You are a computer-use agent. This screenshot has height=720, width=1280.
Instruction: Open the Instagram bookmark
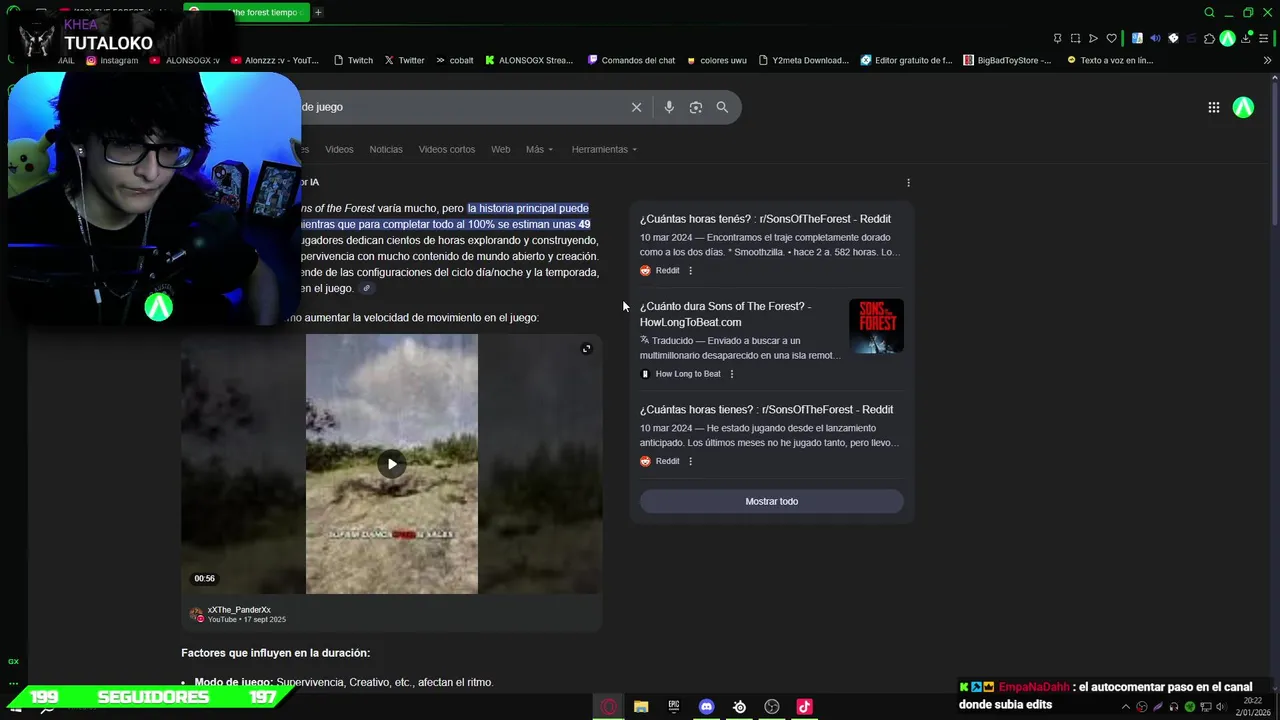point(112,60)
